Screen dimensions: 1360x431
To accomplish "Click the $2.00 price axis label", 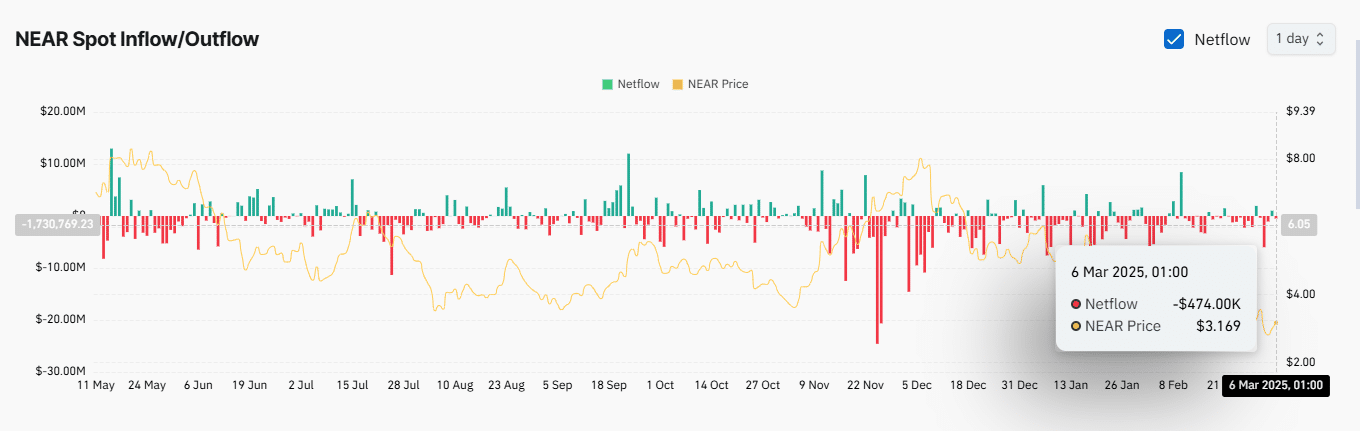I will click(x=1299, y=362).
